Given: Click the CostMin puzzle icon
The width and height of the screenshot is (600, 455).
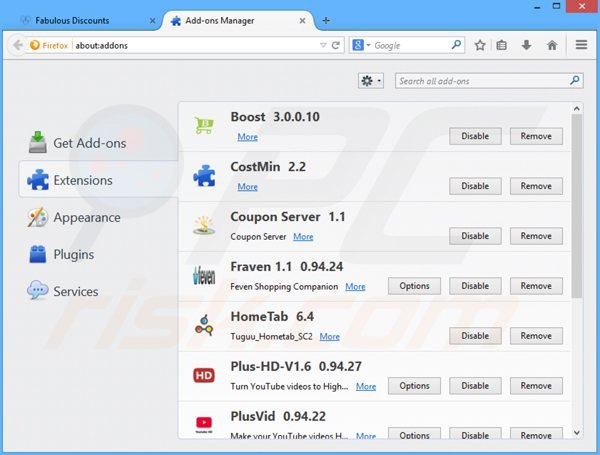Looking at the screenshot, I should point(204,175).
